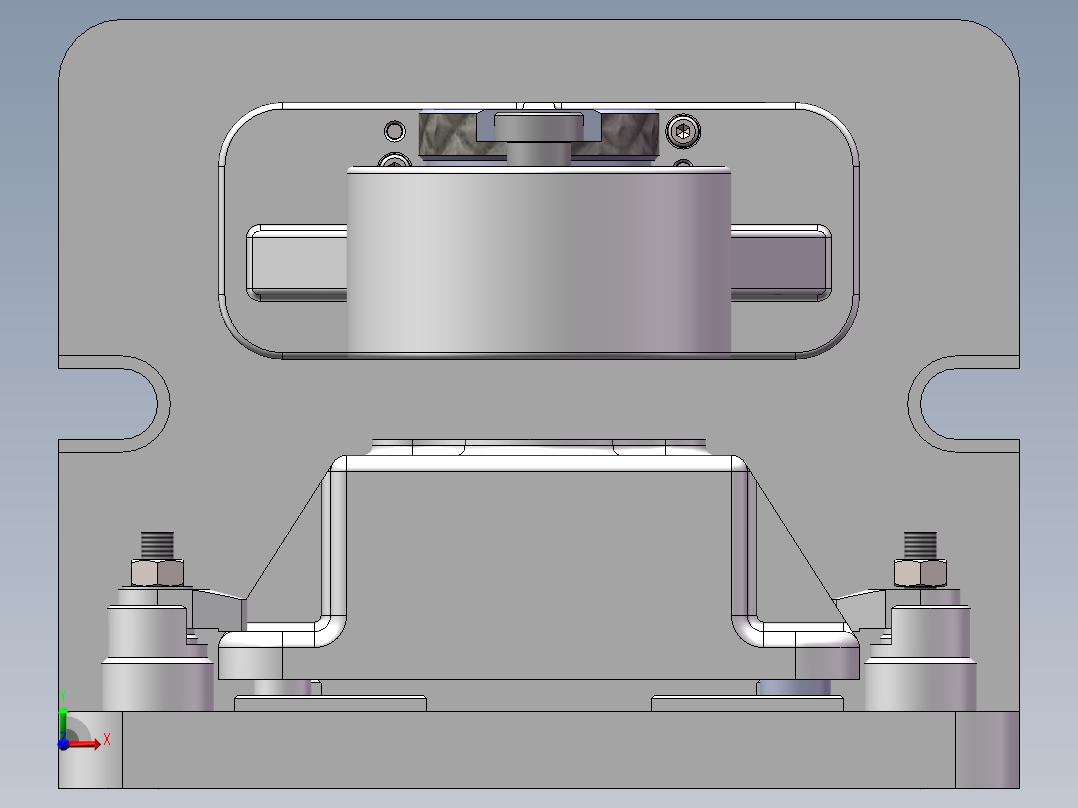
Task: Select the bottom base plate
Action: pyautogui.click(x=538, y=750)
